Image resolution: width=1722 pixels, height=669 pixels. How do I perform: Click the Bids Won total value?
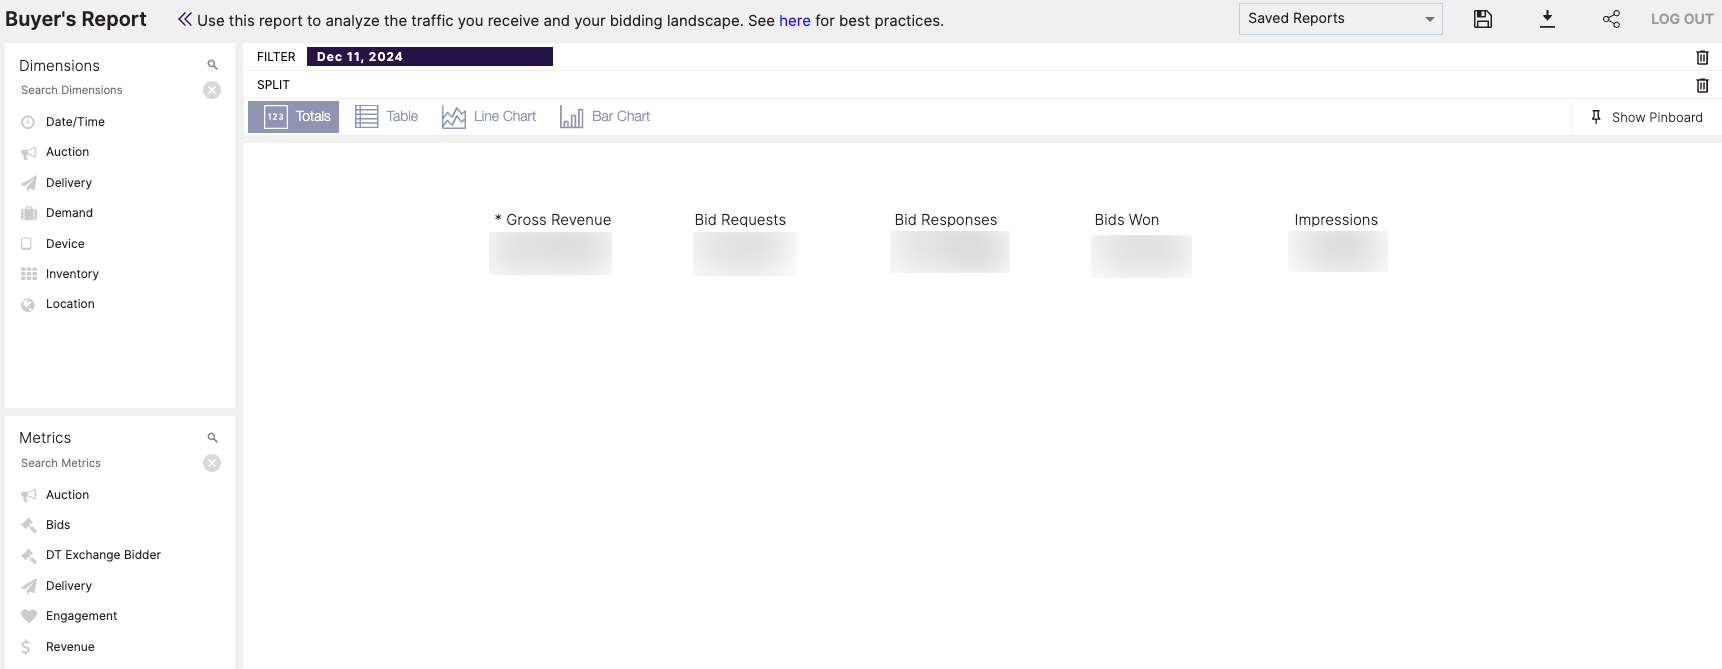pyautogui.click(x=1141, y=255)
